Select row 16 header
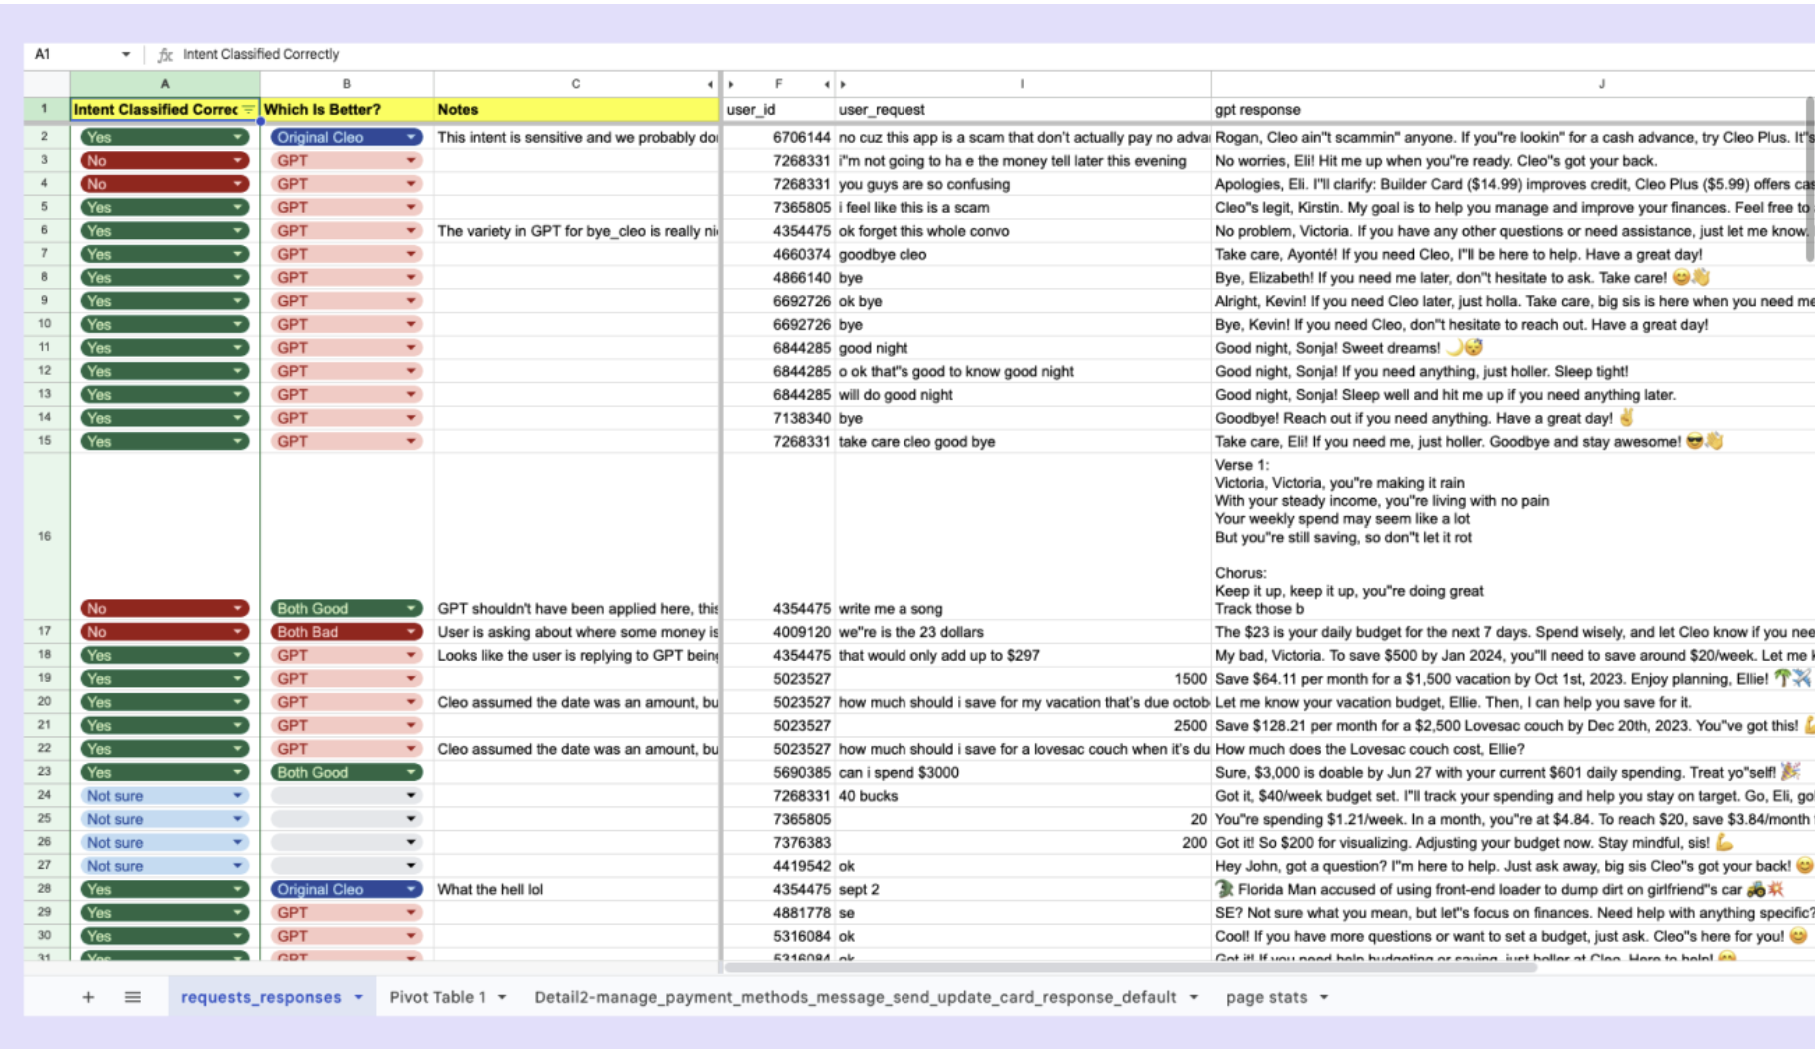1815x1050 pixels. 45,536
